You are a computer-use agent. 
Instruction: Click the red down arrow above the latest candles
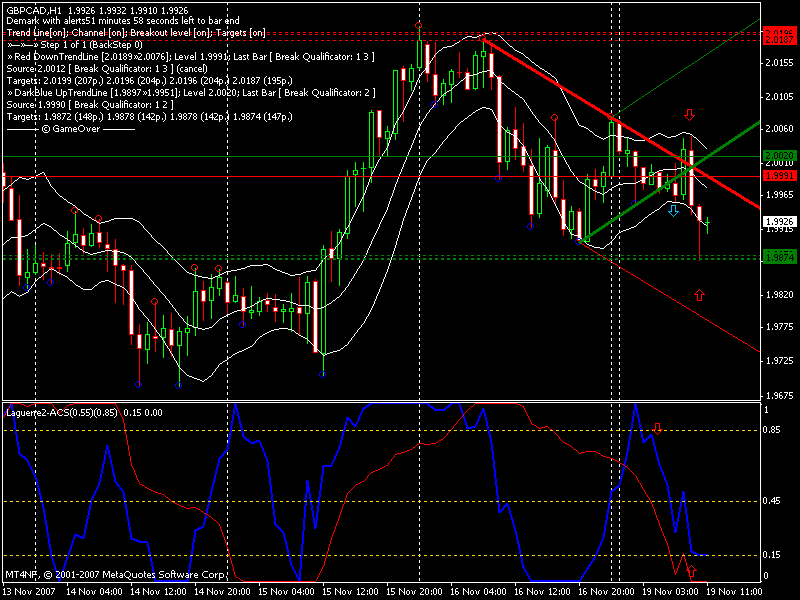[x=689, y=116]
